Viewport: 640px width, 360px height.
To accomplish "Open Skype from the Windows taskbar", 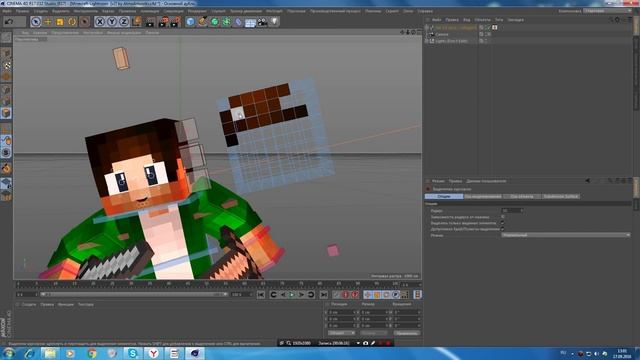I will (133, 353).
